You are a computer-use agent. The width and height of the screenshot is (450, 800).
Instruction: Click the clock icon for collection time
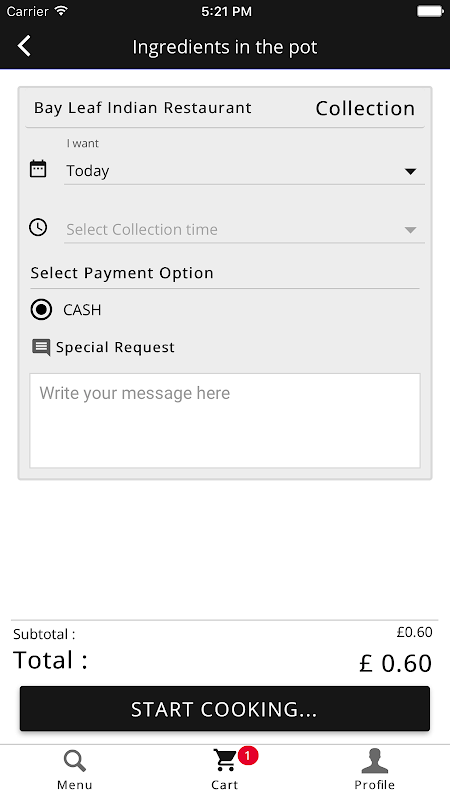(38, 228)
